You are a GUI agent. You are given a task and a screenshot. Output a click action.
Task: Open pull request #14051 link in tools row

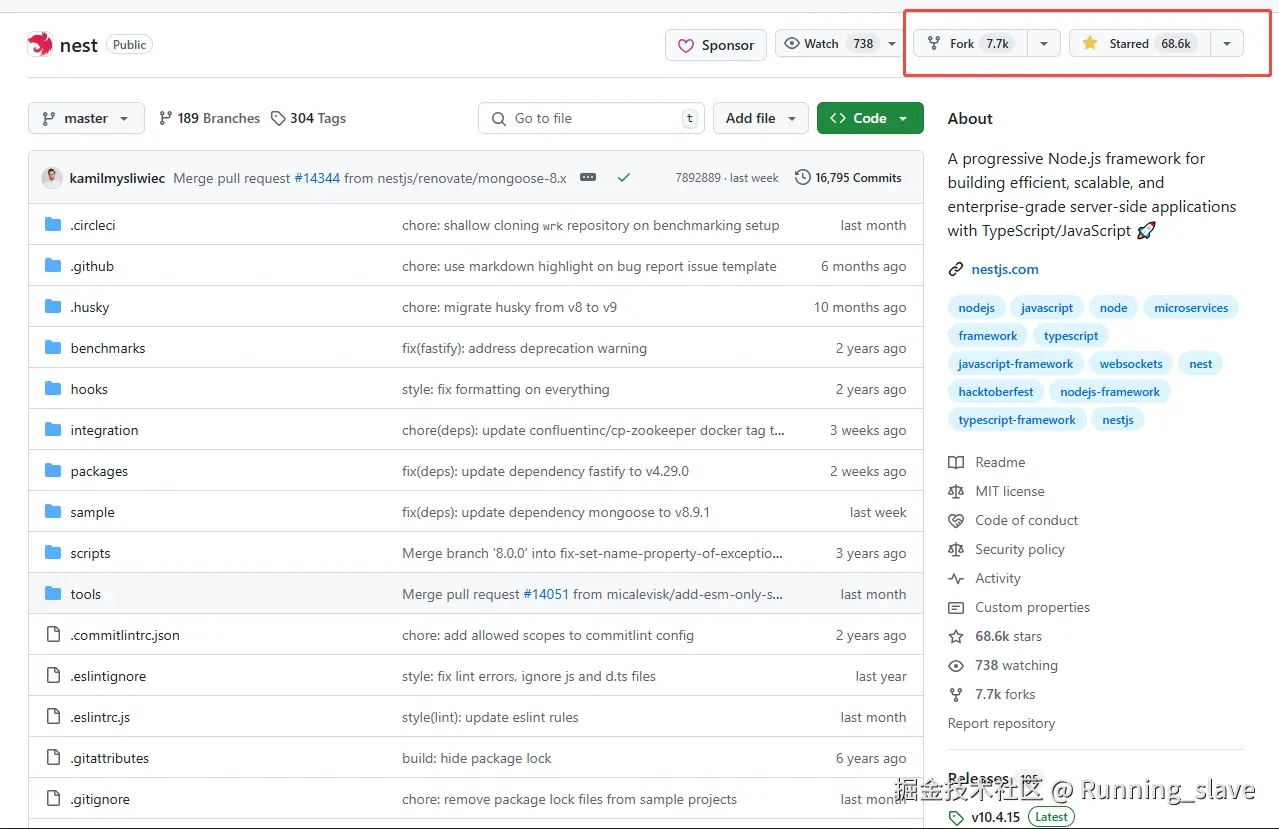click(546, 594)
